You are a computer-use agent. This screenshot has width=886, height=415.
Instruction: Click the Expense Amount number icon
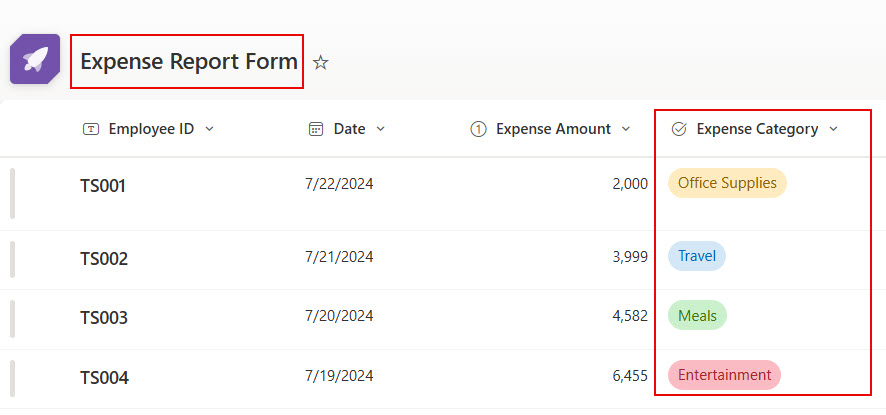click(x=478, y=129)
